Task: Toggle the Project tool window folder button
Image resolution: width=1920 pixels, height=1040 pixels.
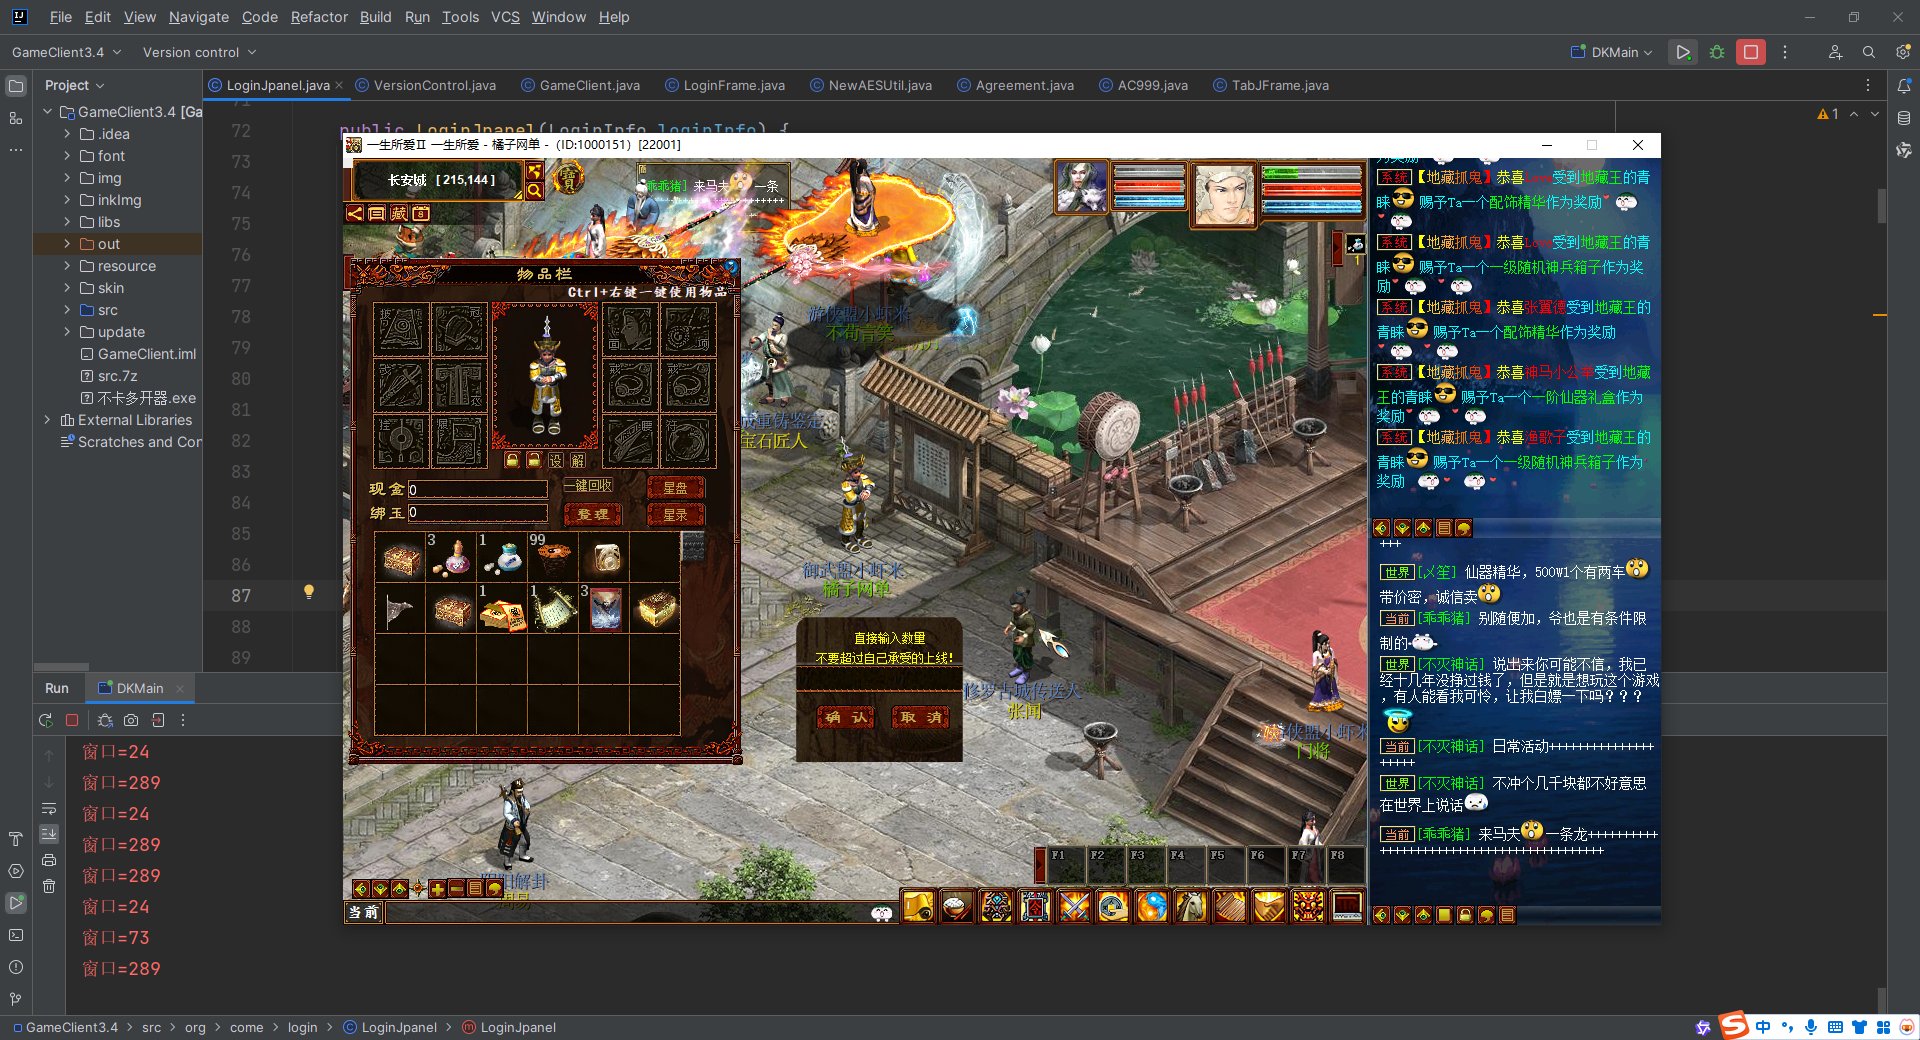Action: [x=16, y=86]
